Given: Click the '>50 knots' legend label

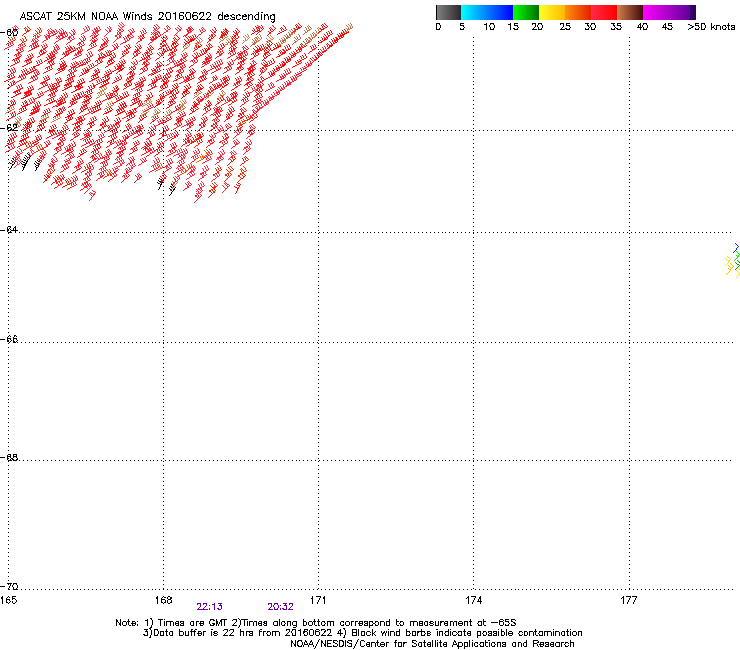Looking at the screenshot, I should 711,27.
